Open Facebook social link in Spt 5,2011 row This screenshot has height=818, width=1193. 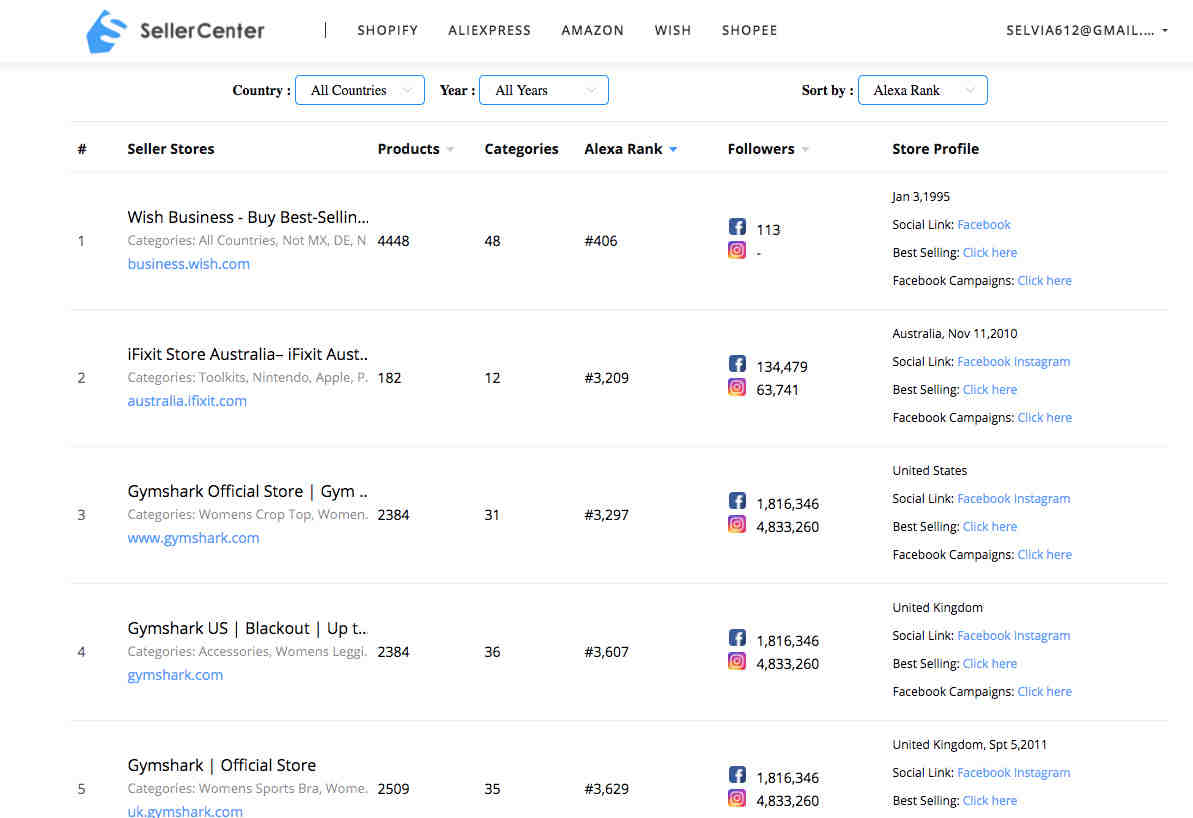point(984,772)
